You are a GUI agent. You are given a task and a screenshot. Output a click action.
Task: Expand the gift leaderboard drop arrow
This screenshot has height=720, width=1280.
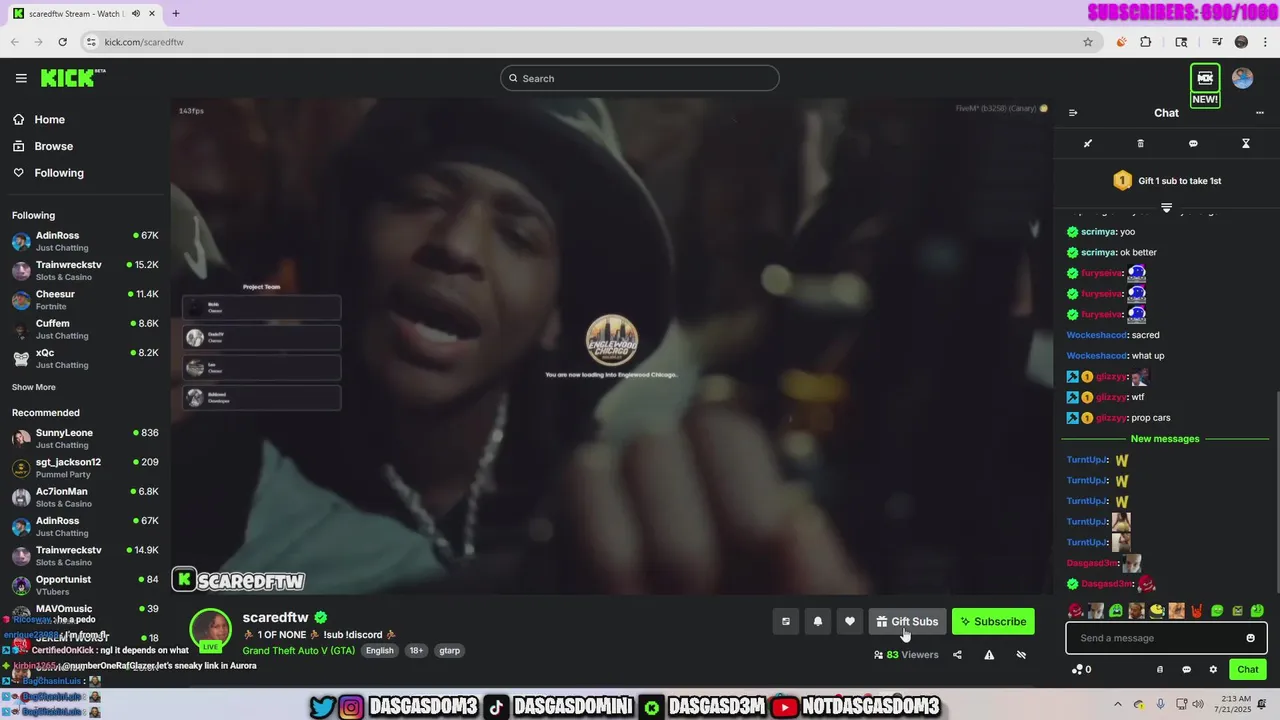(1166, 207)
